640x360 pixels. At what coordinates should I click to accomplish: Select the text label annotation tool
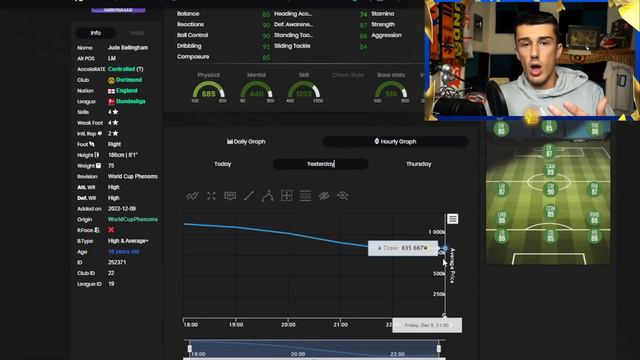[230, 196]
